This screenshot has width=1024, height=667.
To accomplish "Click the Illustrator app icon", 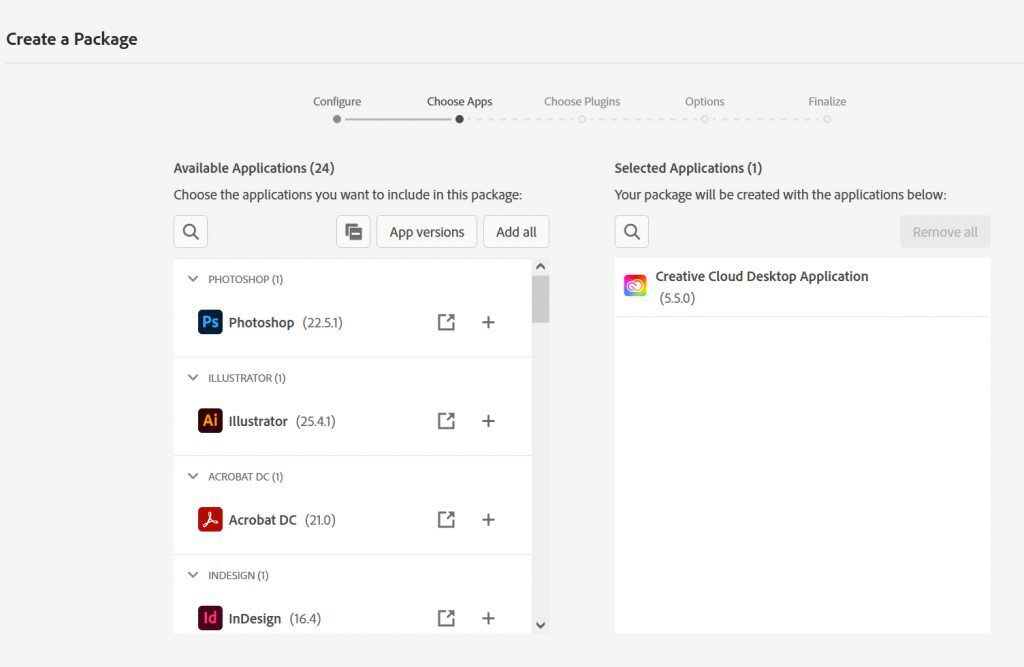I will [209, 421].
